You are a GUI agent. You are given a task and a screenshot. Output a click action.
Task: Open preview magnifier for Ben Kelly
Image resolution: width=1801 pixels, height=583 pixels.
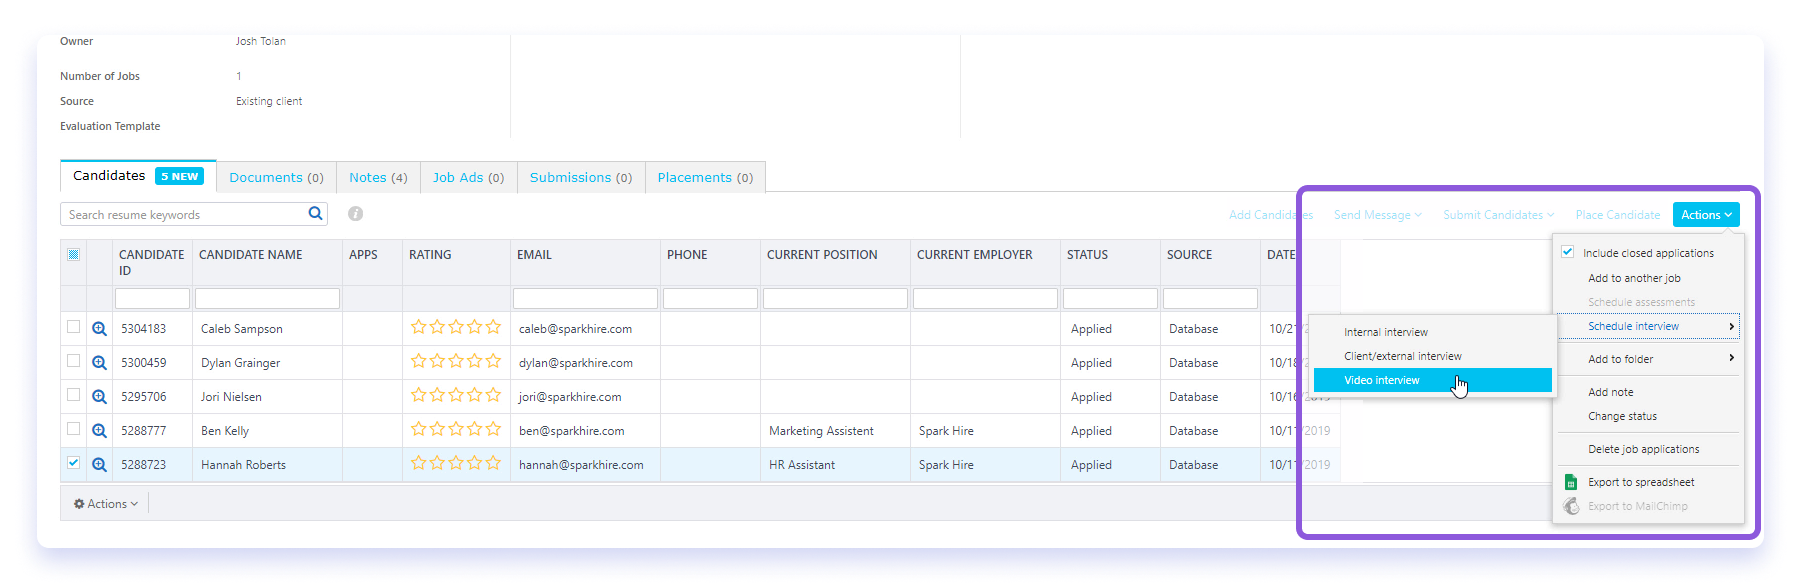coord(99,431)
